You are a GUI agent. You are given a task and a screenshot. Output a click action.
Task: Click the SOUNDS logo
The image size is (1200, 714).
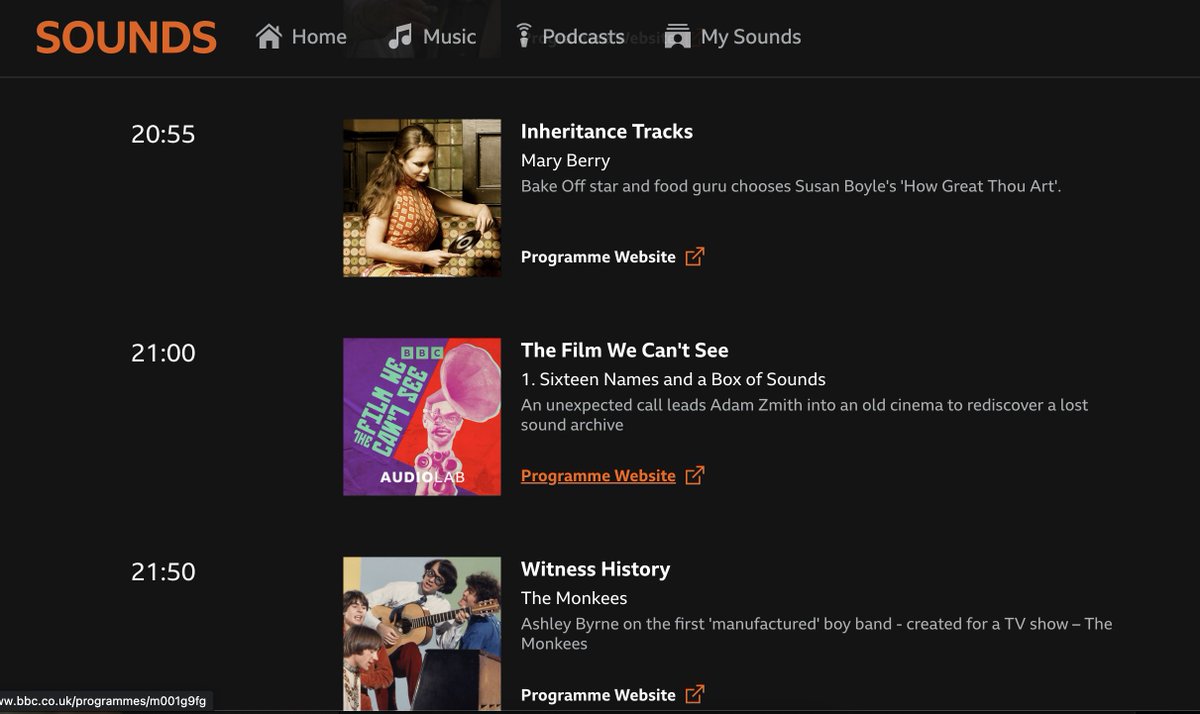(126, 38)
